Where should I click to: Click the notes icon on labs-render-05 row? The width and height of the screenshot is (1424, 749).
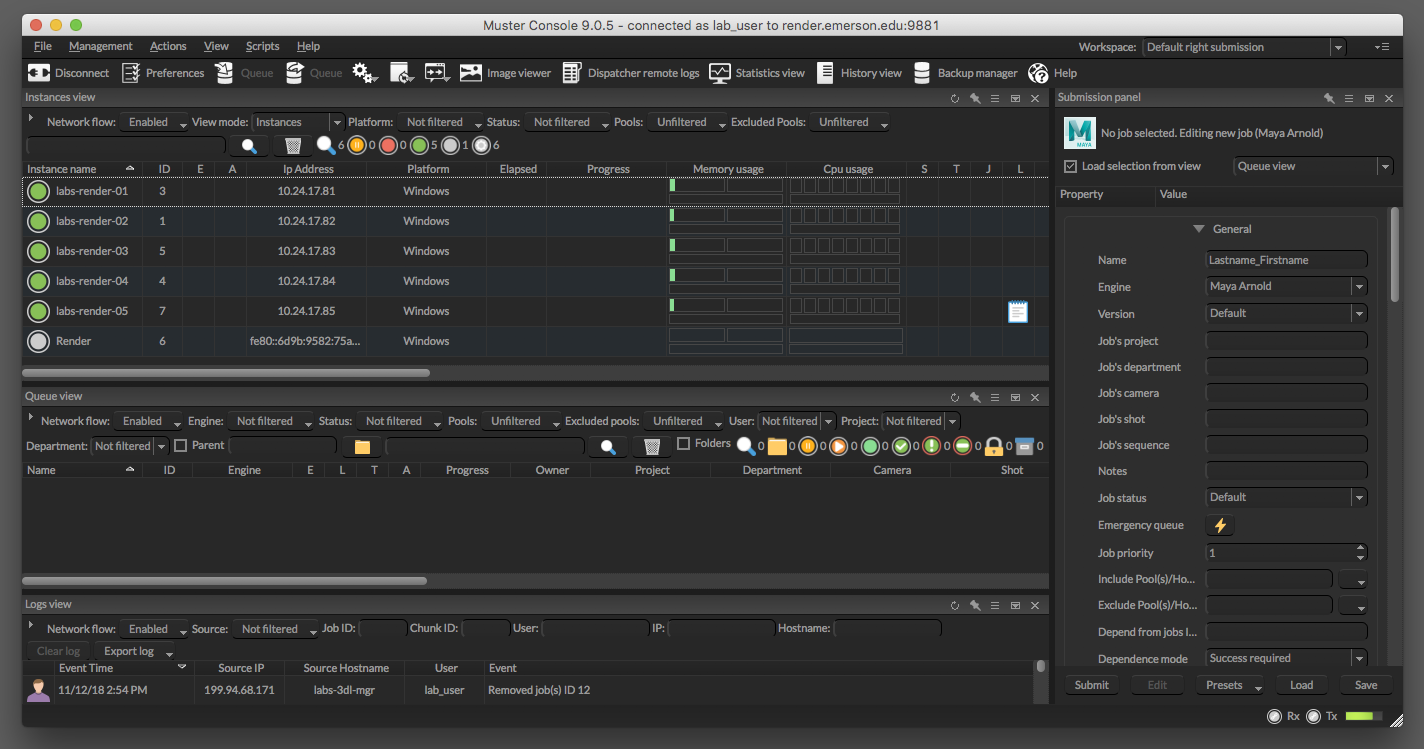pos(1018,311)
